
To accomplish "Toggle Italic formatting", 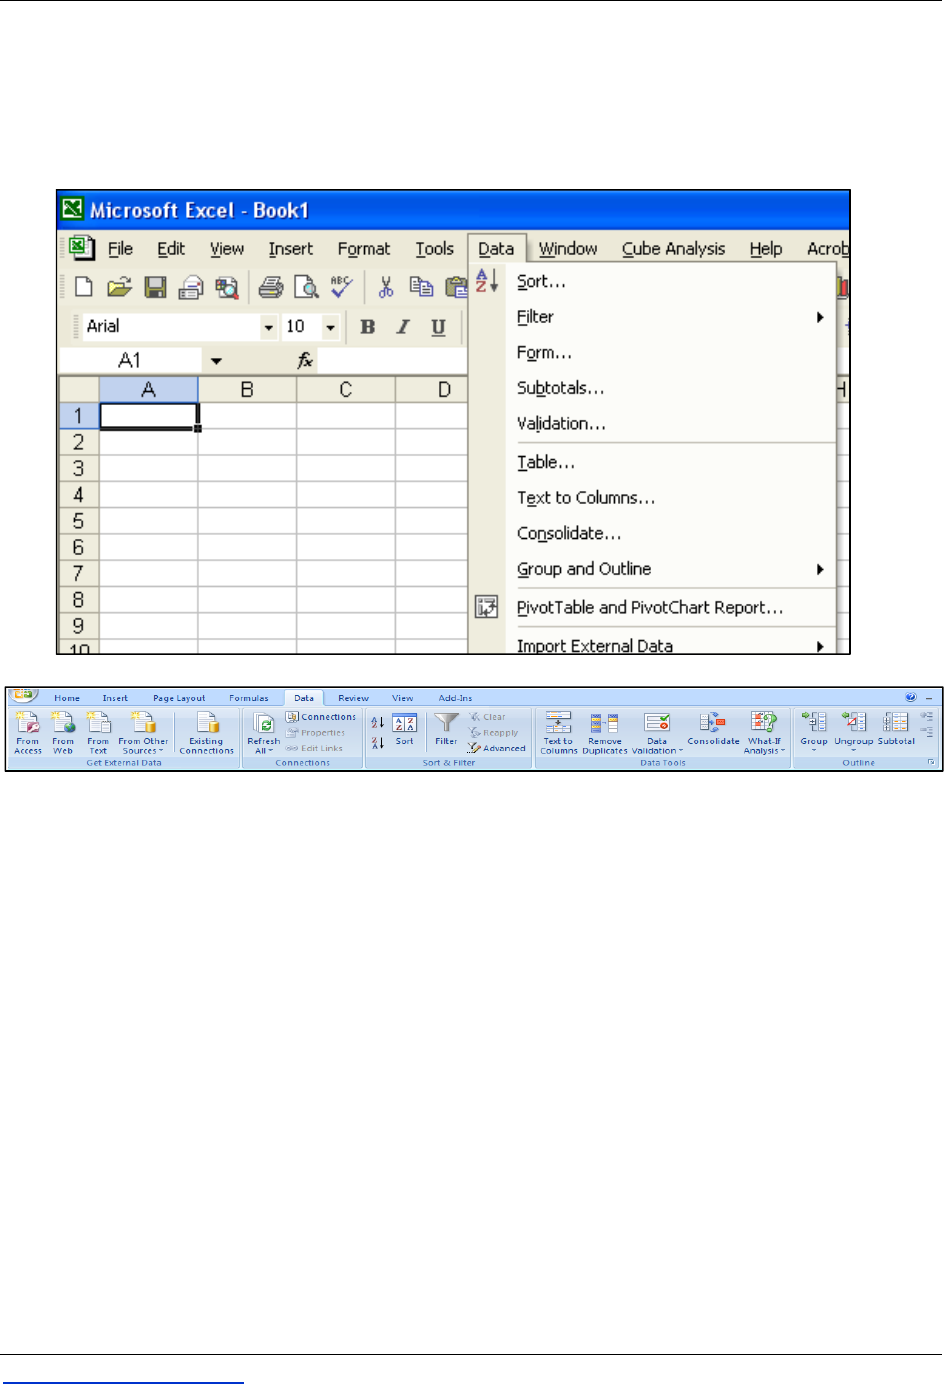I will coord(403,327).
